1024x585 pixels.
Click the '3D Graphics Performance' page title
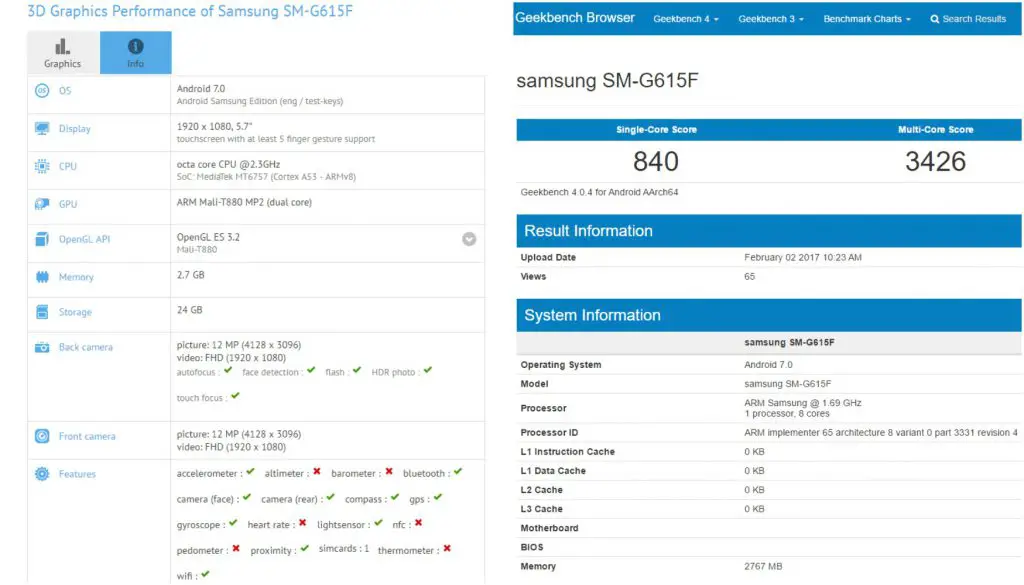190,11
